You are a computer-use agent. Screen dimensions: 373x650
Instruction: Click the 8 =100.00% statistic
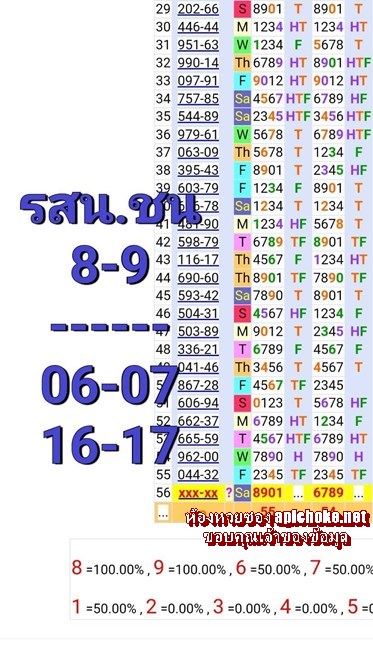click(x=108, y=568)
